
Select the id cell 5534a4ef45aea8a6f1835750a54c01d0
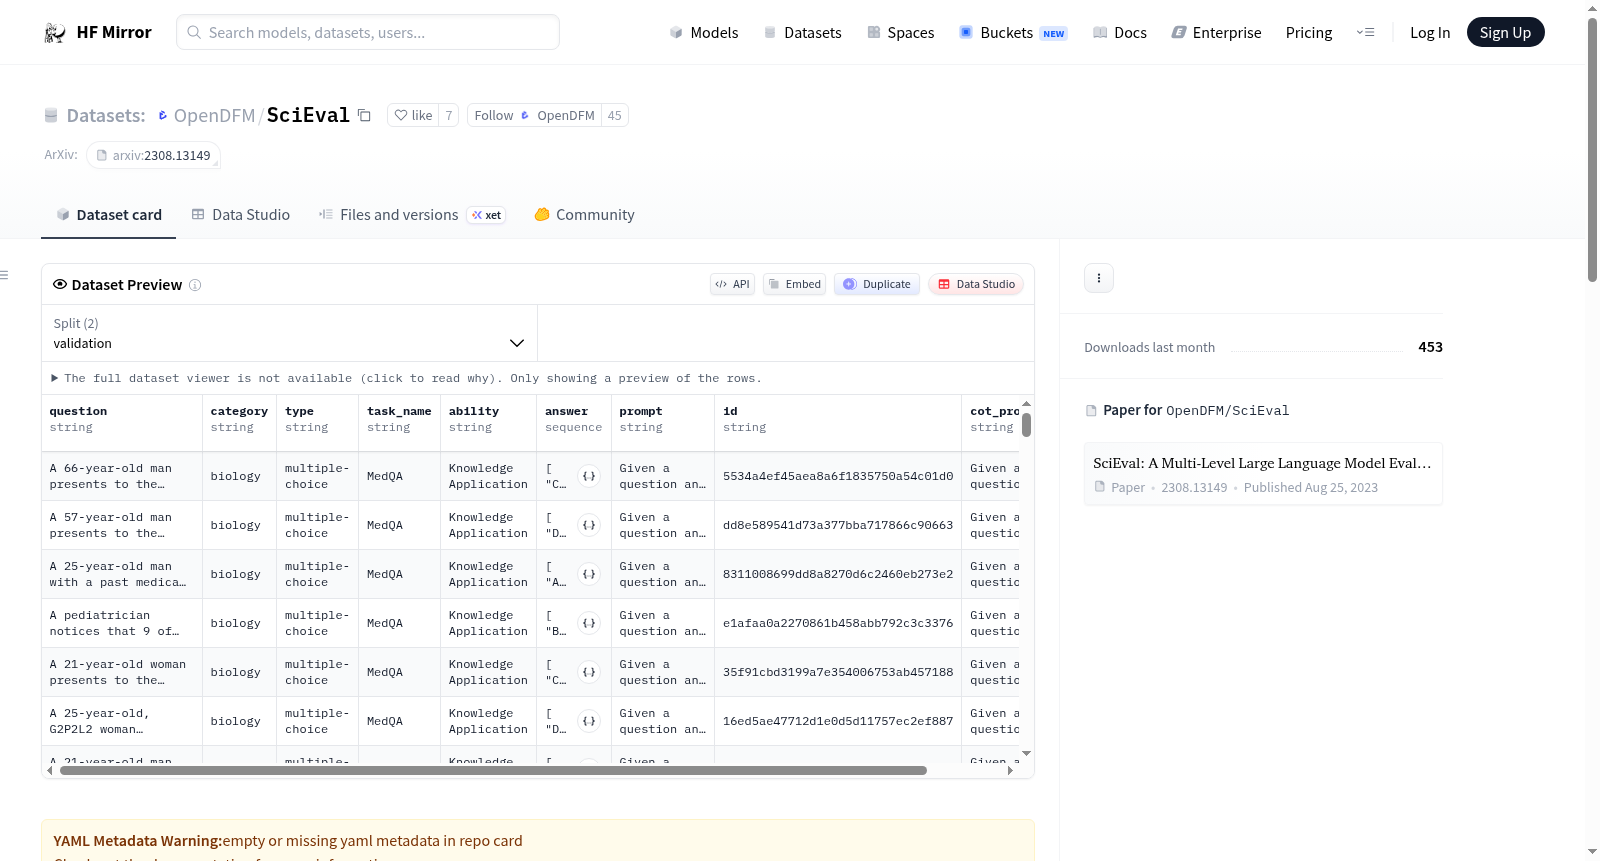click(838, 476)
